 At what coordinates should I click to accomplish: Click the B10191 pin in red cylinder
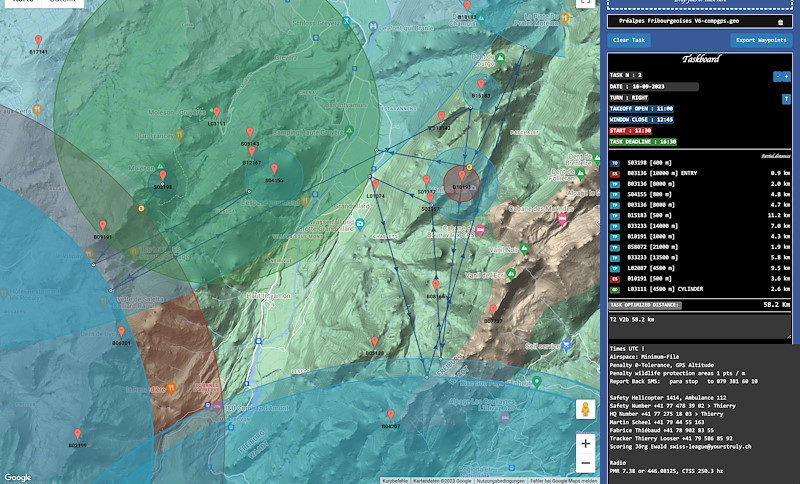coord(462,176)
